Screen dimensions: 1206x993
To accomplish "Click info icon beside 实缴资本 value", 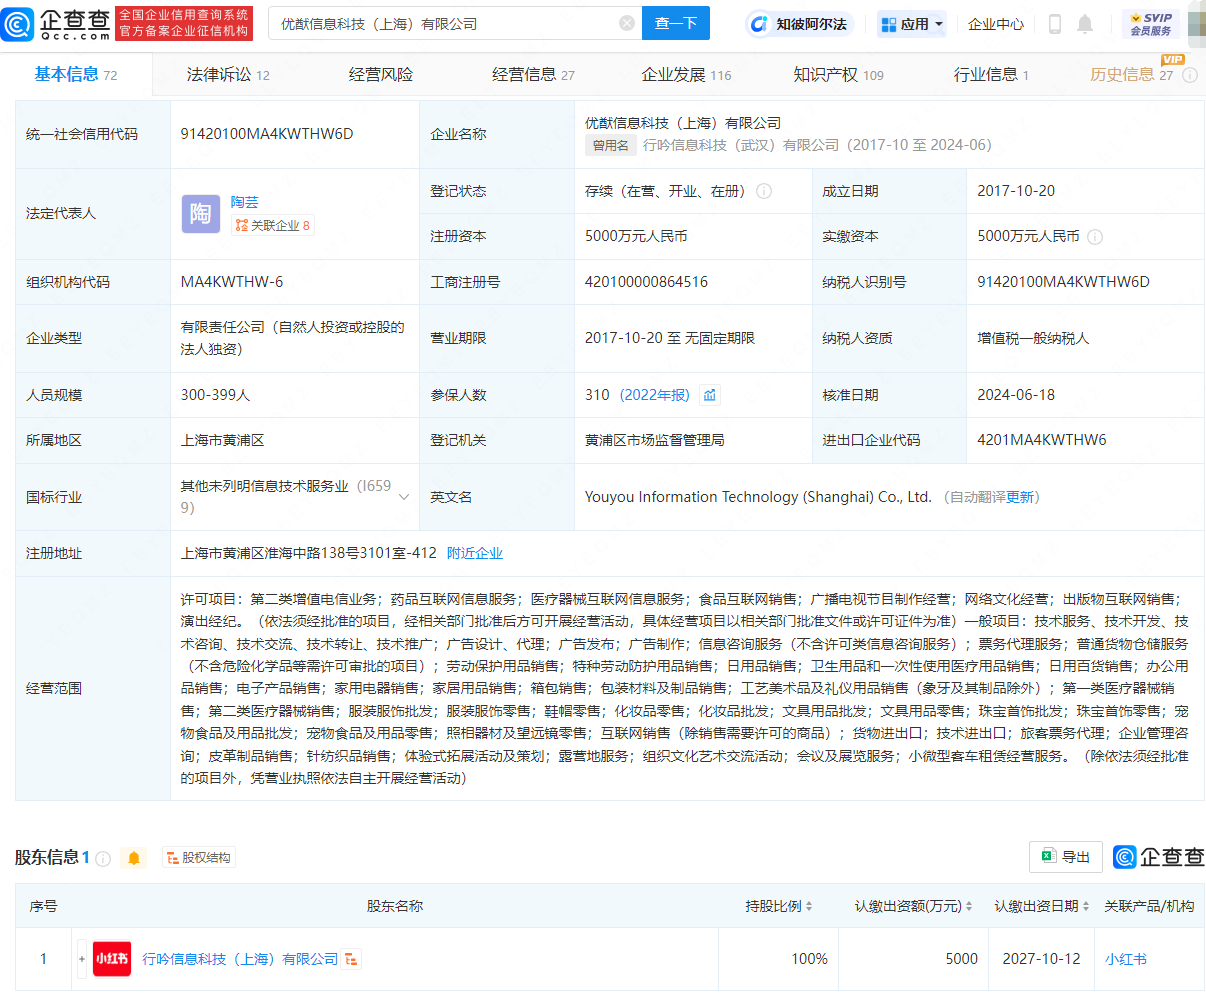I will (x=1095, y=237).
